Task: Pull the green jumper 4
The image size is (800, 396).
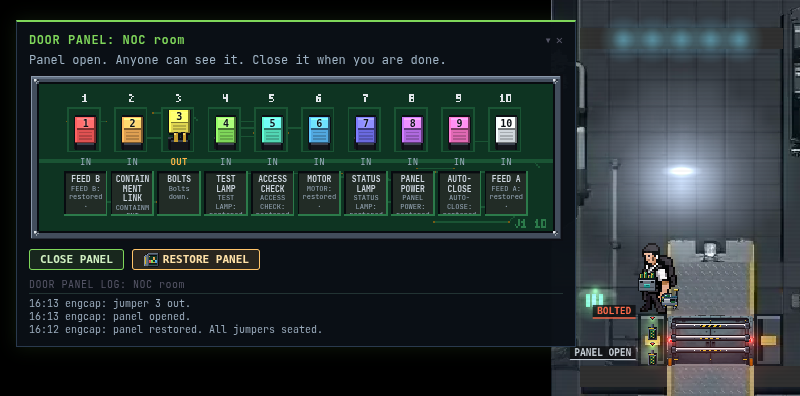Action: pos(226,130)
